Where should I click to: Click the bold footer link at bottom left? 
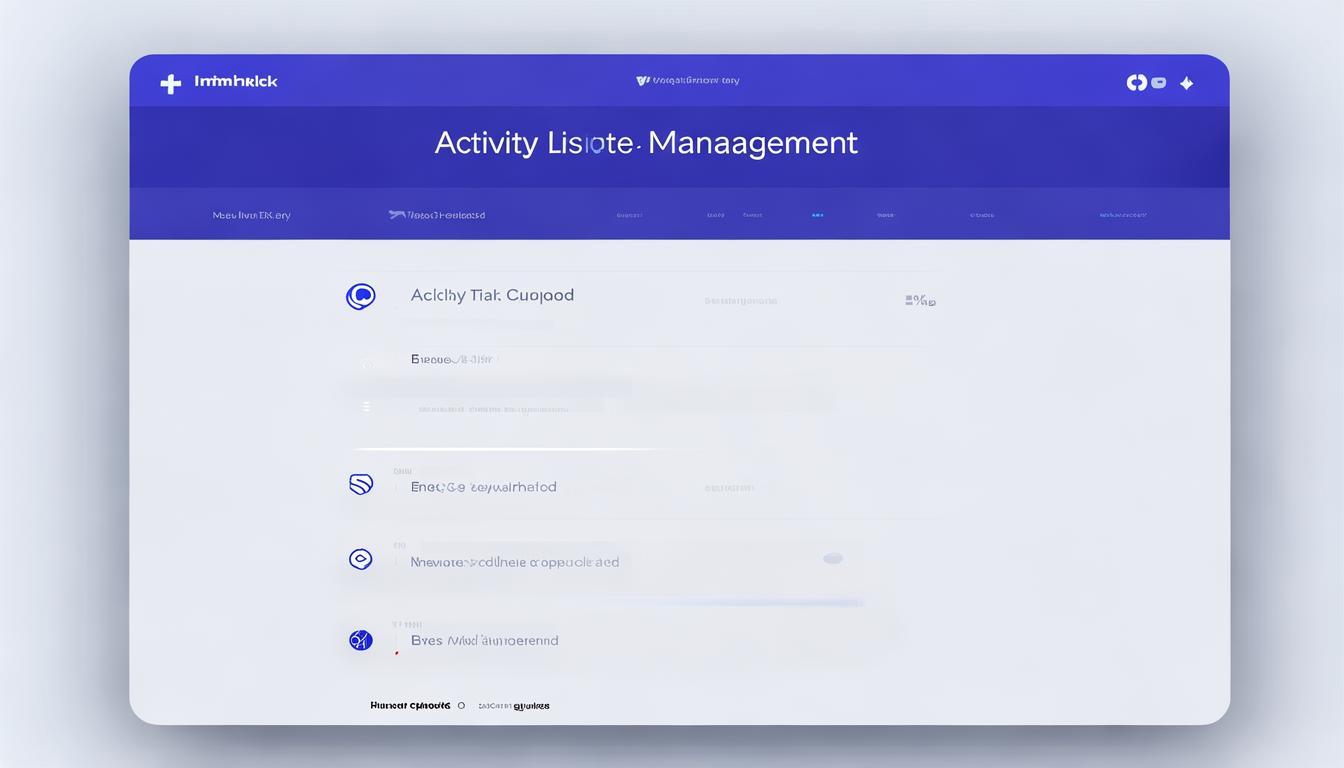410,706
